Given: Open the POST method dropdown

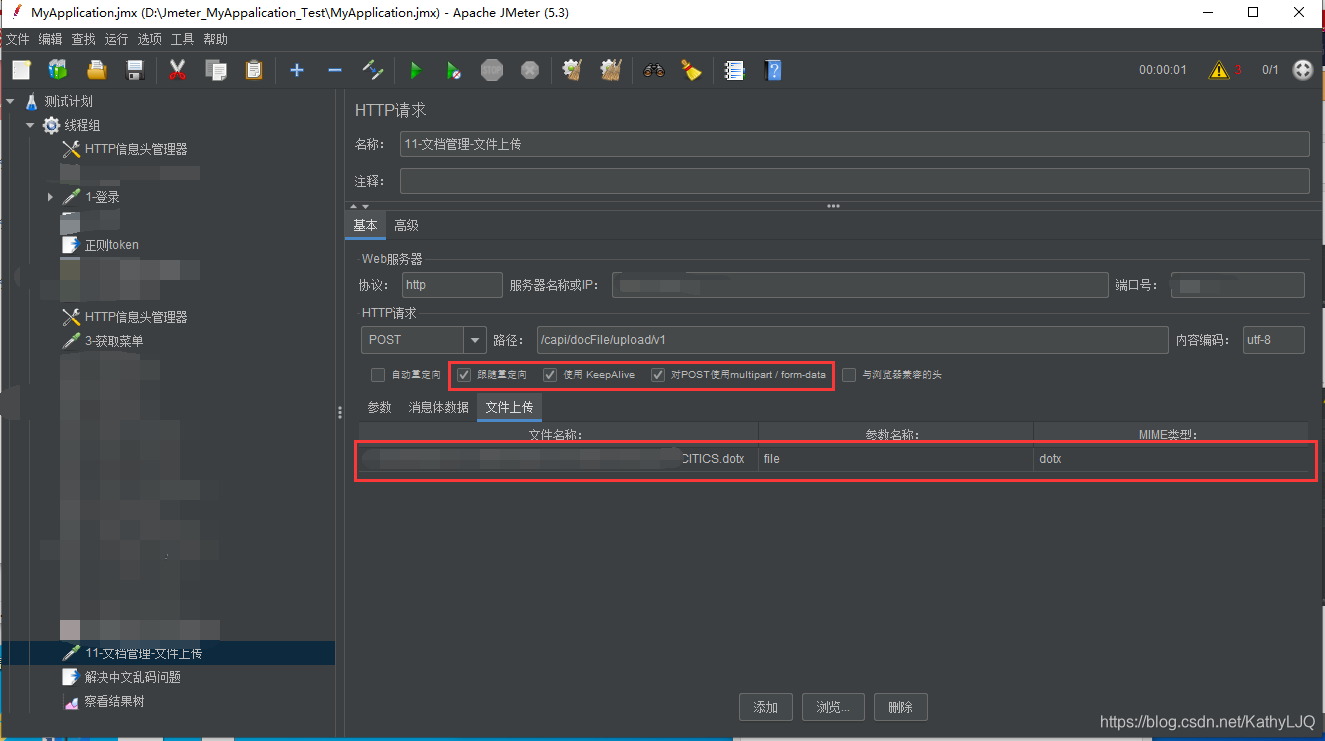Looking at the screenshot, I should [x=475, y=340].
